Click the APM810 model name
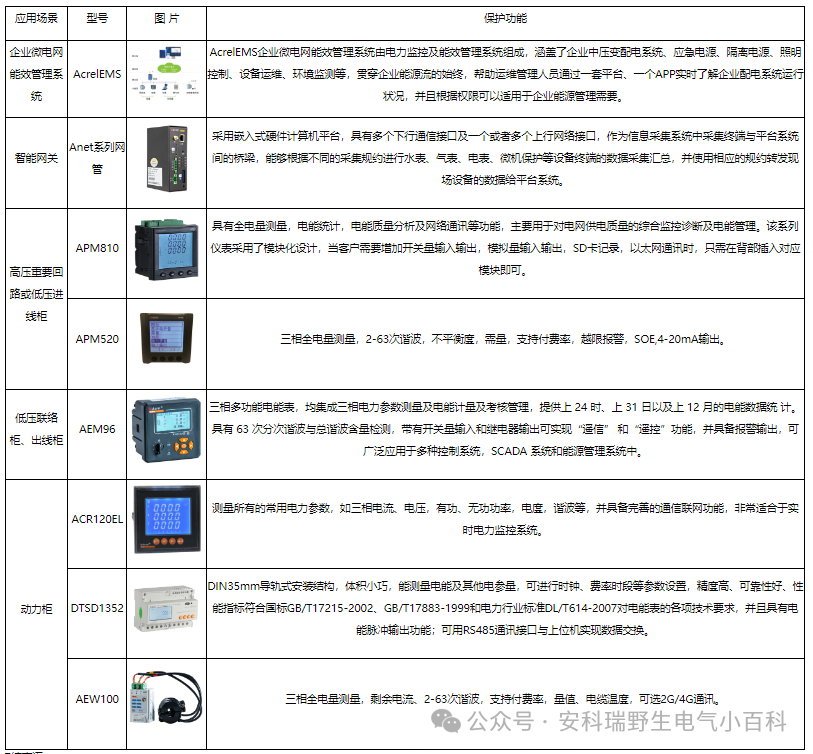813x754 pixels. click(97, 248)
